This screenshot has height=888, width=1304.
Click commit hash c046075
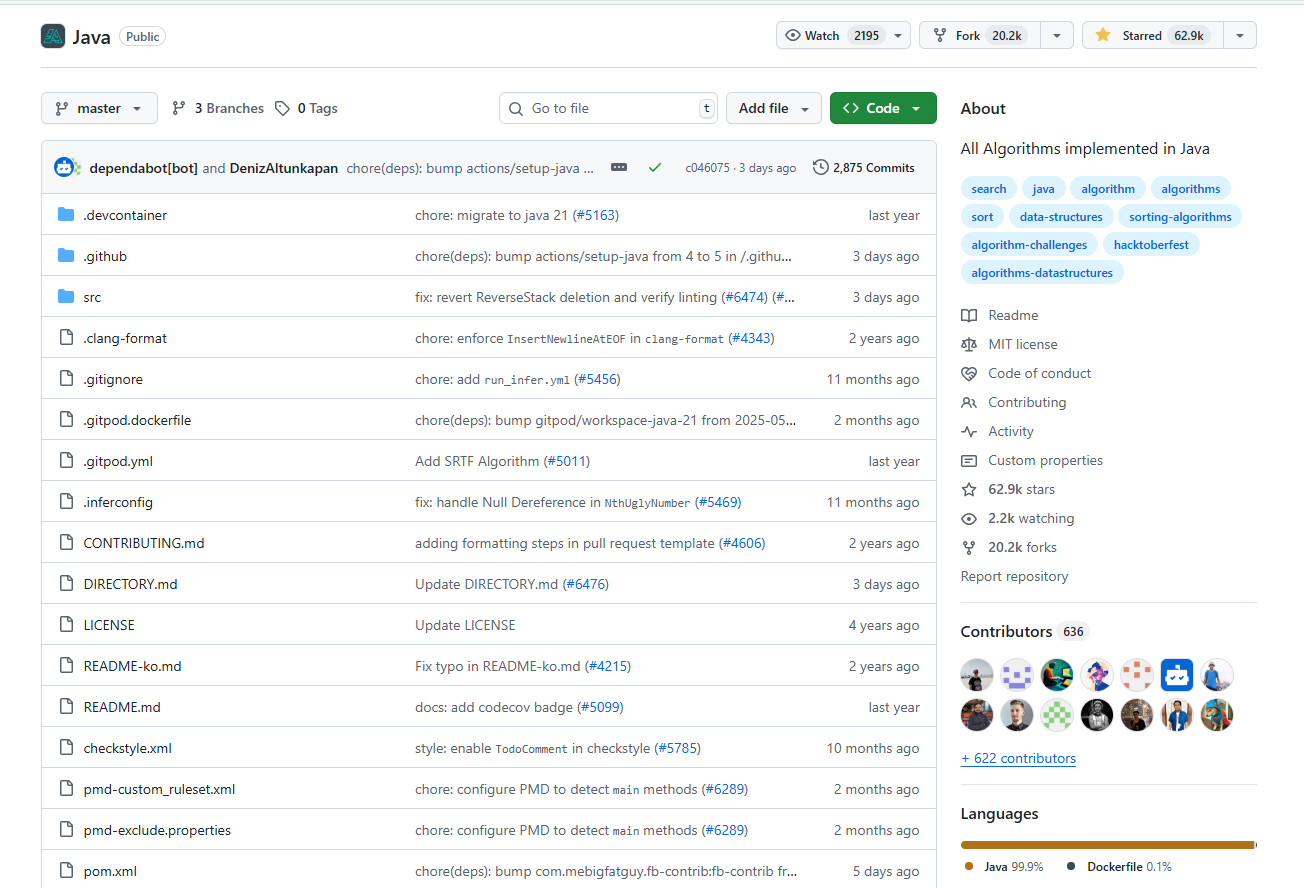click(x=707, y=168)
